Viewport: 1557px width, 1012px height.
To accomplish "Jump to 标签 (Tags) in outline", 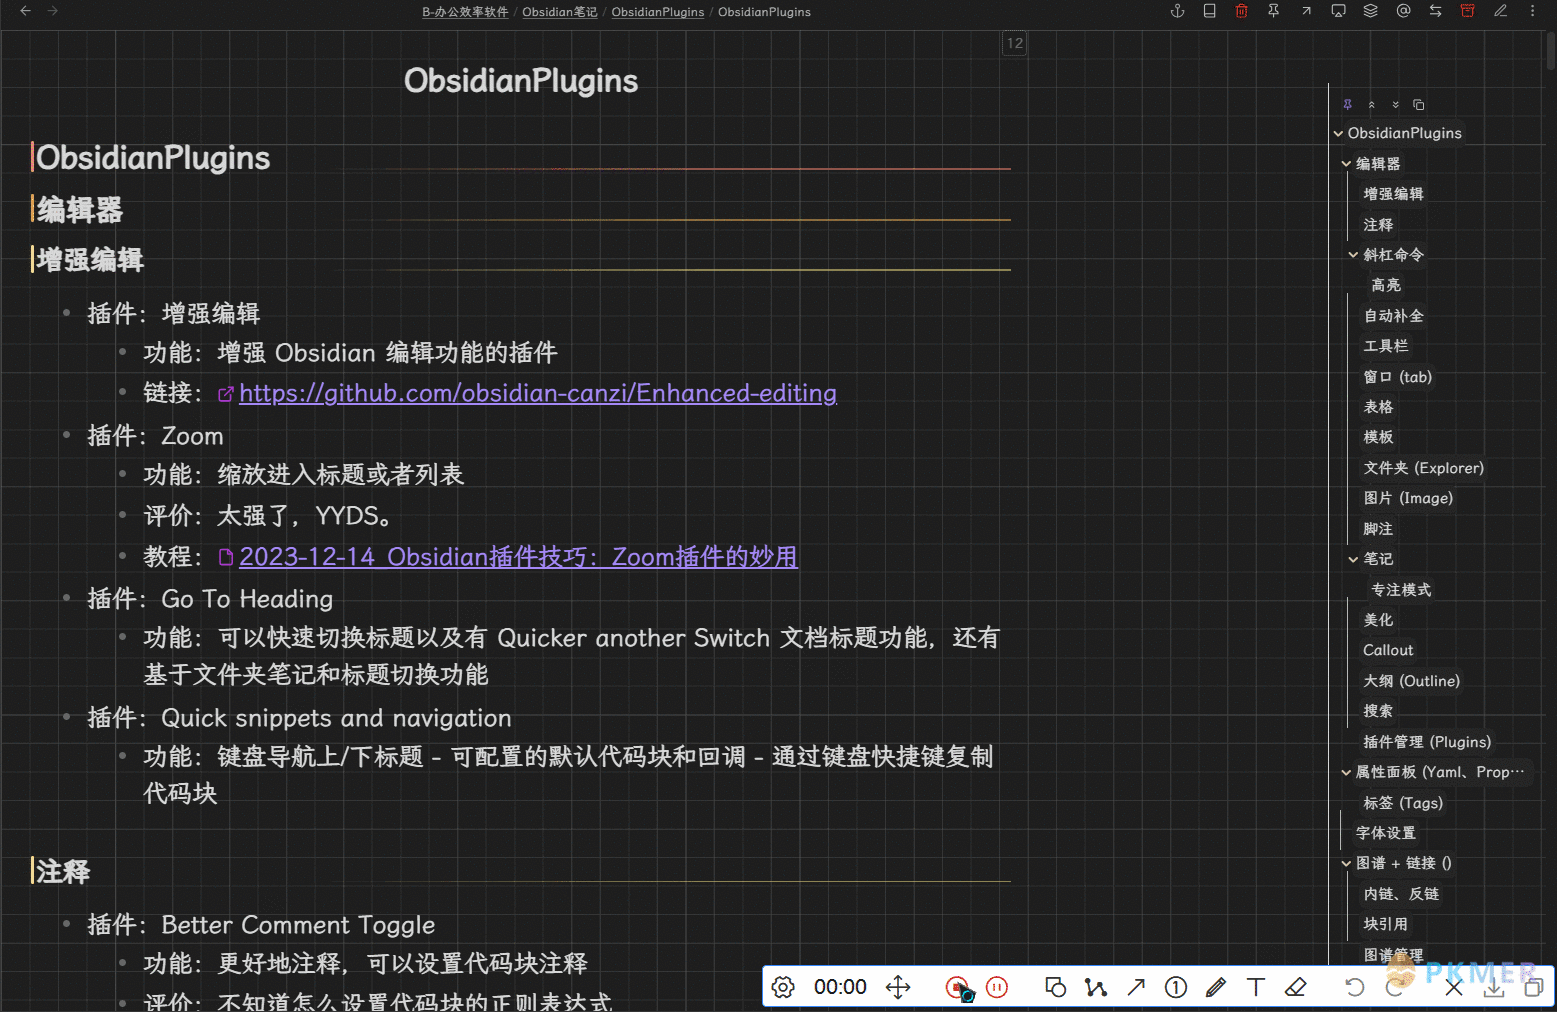I will pos(1403,803).
